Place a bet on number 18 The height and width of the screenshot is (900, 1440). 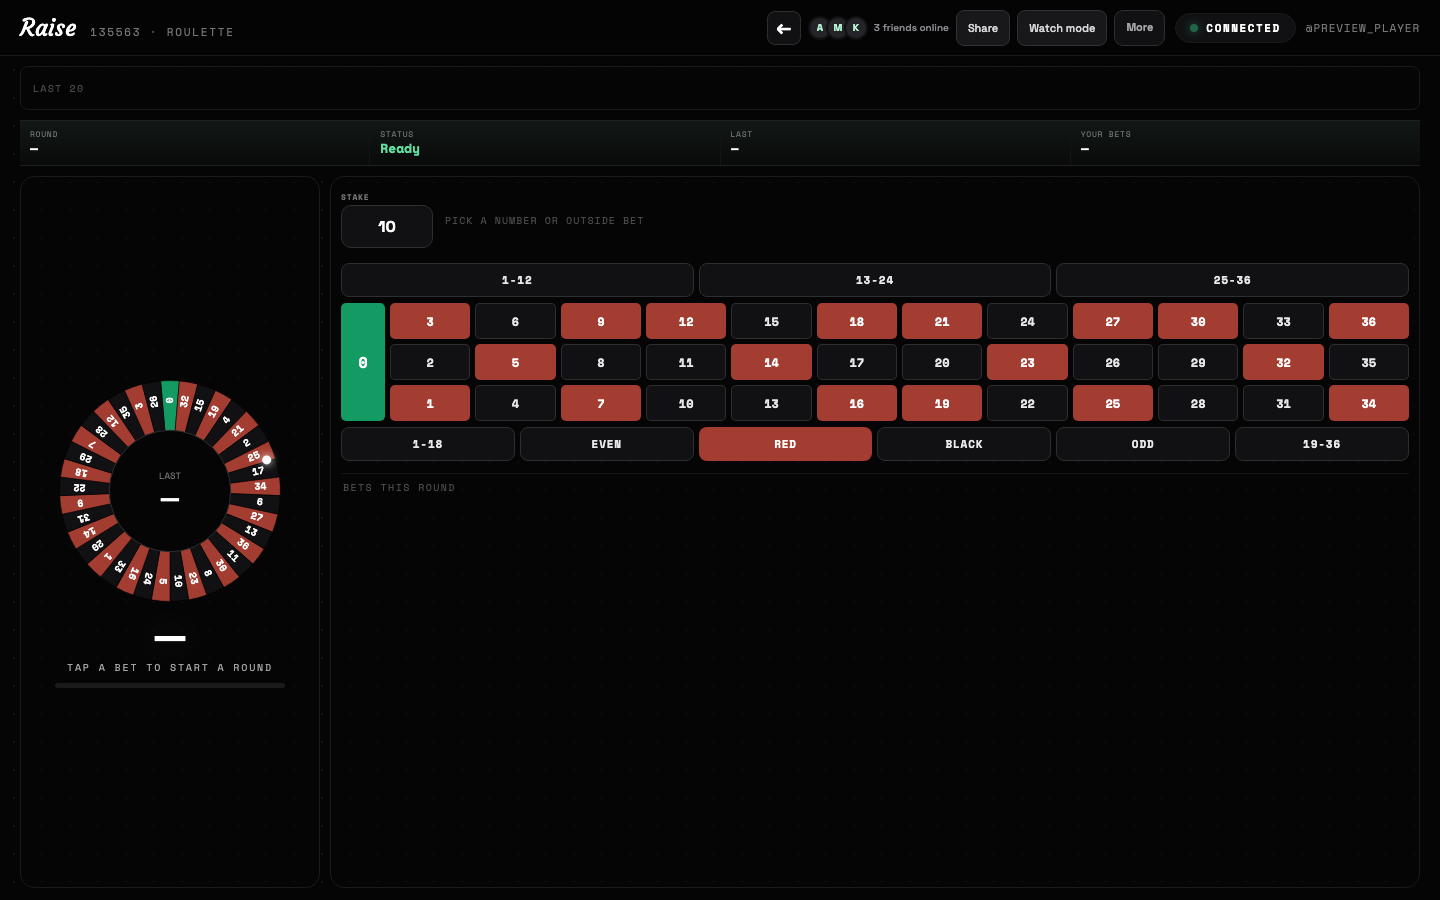click(x=857, y=321)
